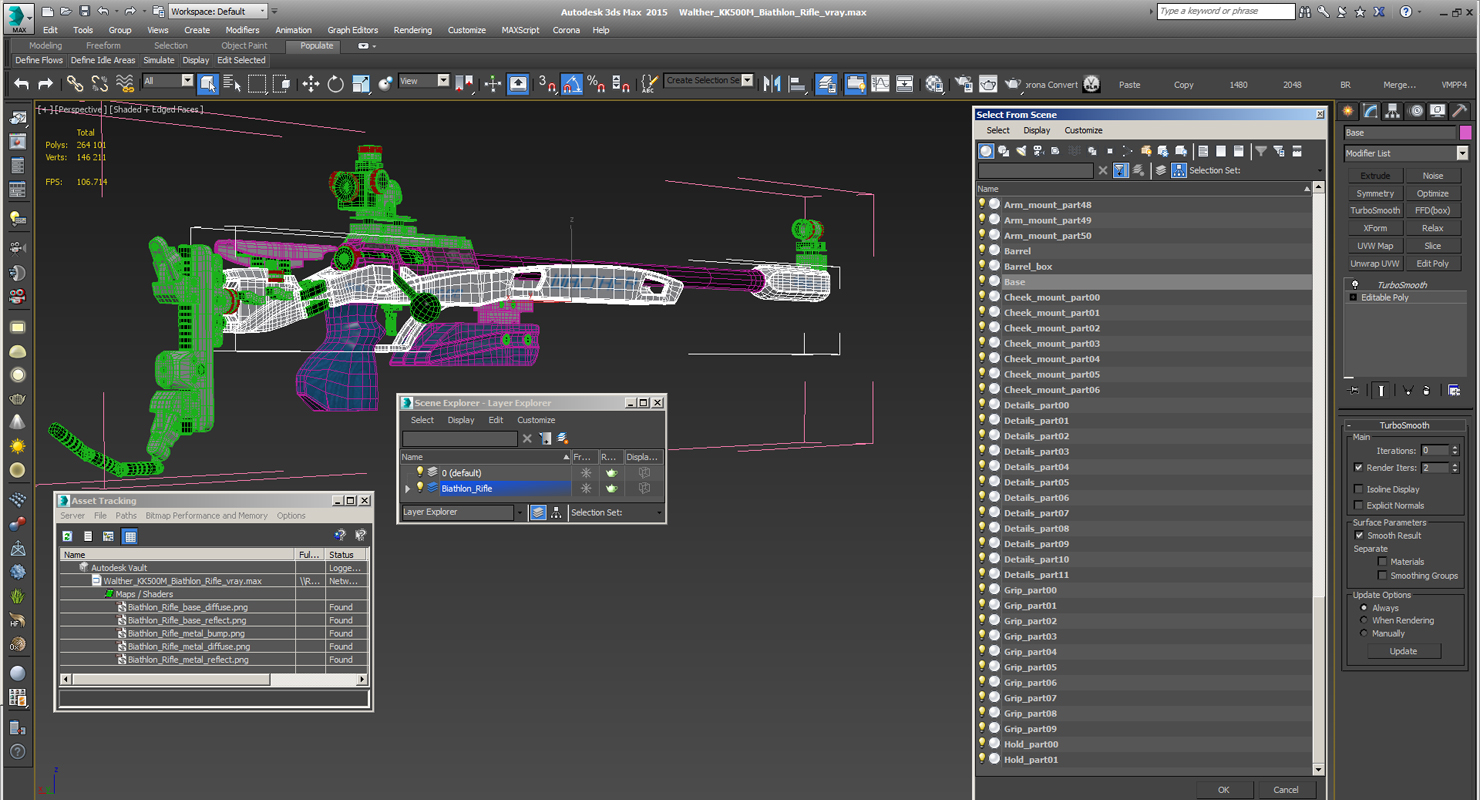Open the Hierarchy command panel tab
The height and width of the screenshot is (800, 1480).
pyautogui.click(x=1393, y=111)
